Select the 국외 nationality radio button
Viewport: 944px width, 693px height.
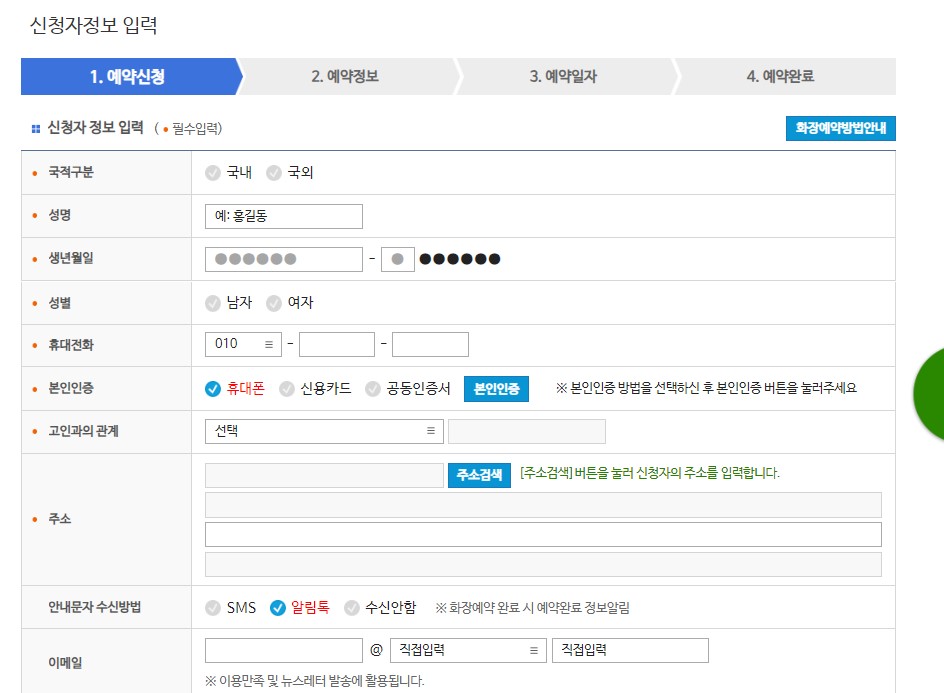pos(274,173)
